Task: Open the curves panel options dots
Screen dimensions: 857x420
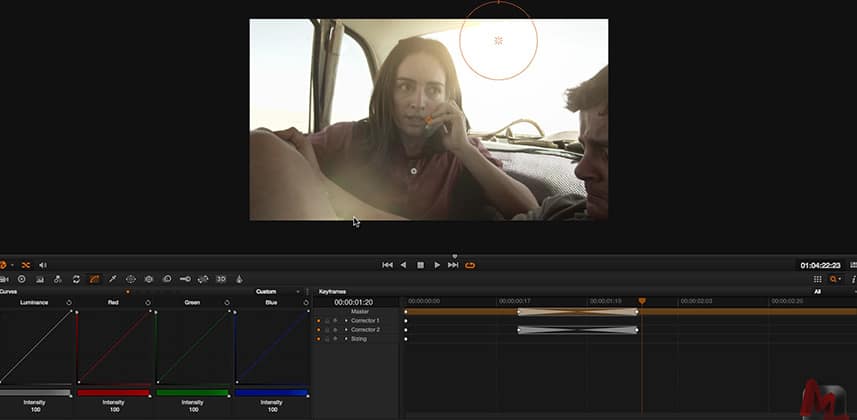Action: pos(308,291)
